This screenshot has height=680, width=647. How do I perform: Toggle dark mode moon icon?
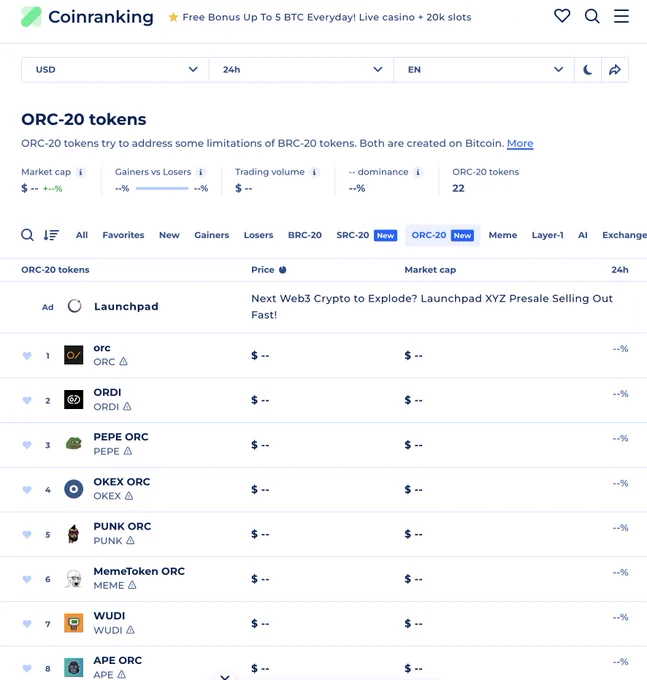588,70
